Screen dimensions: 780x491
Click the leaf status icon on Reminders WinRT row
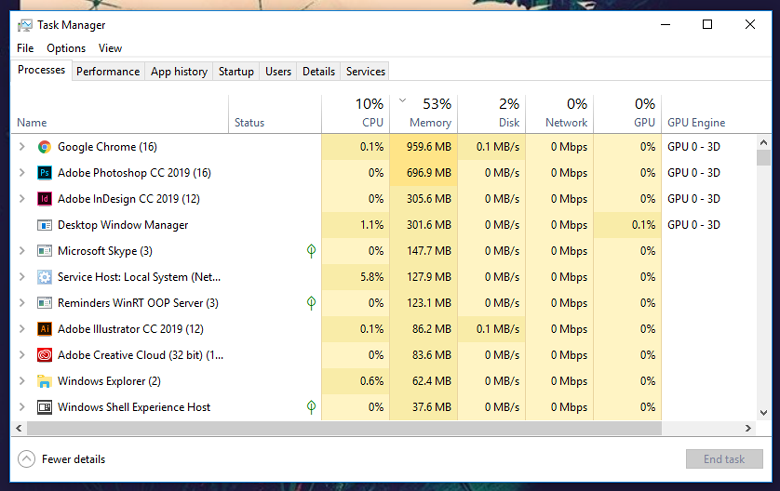311,303
